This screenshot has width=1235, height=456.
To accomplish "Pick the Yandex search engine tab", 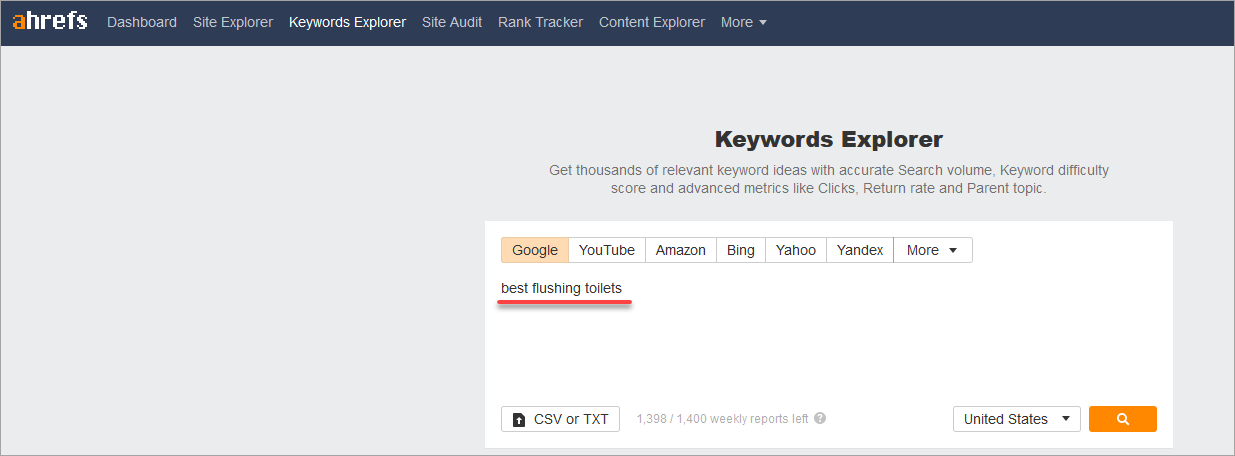I will point(860,250).
